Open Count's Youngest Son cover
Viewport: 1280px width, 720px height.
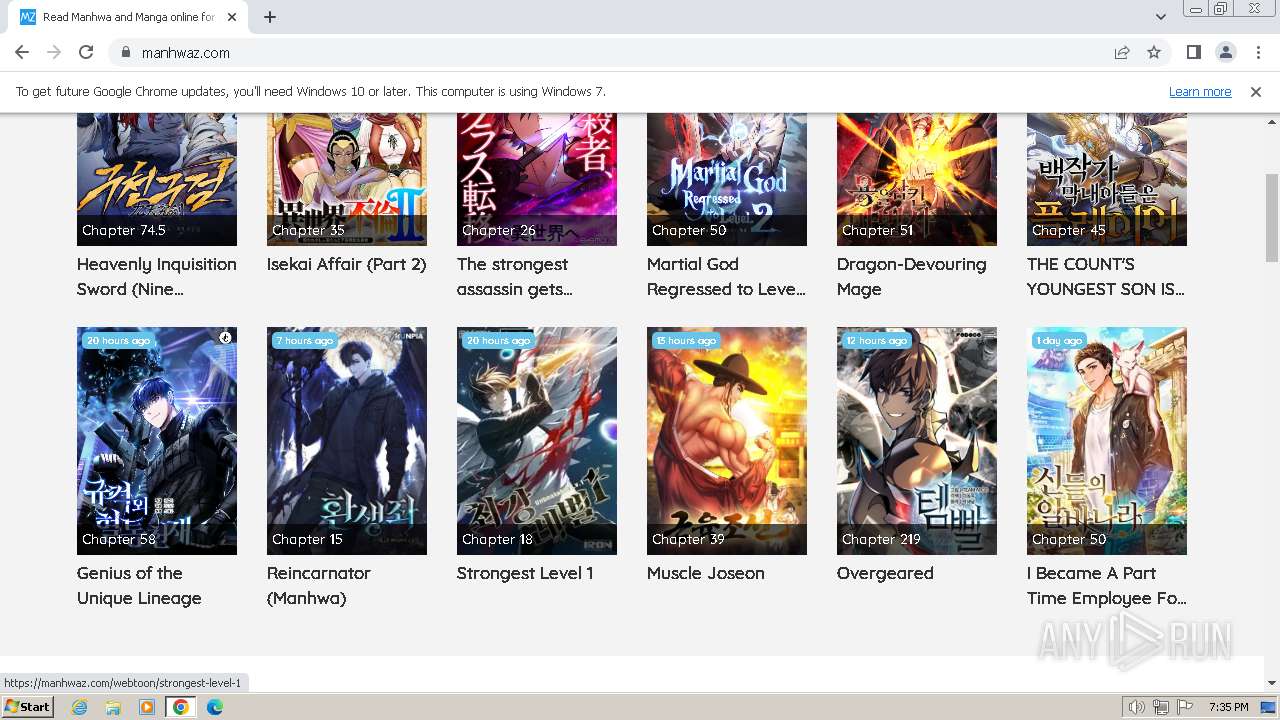coord(1107,179)
